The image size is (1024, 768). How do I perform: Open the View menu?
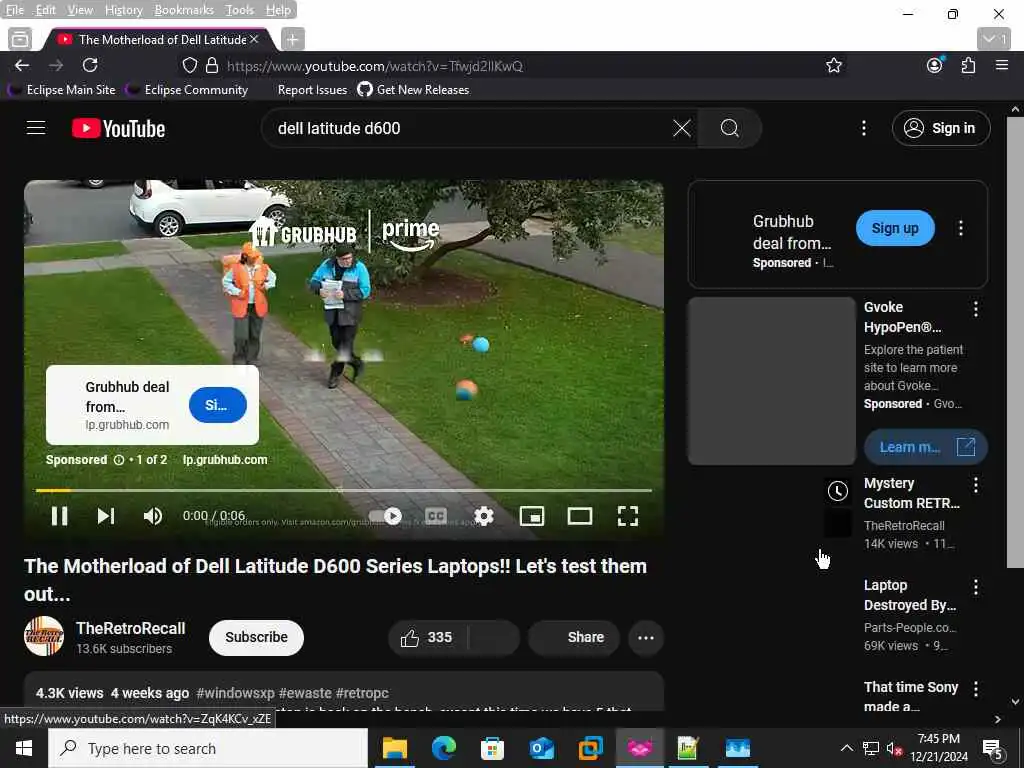(80, 10)
